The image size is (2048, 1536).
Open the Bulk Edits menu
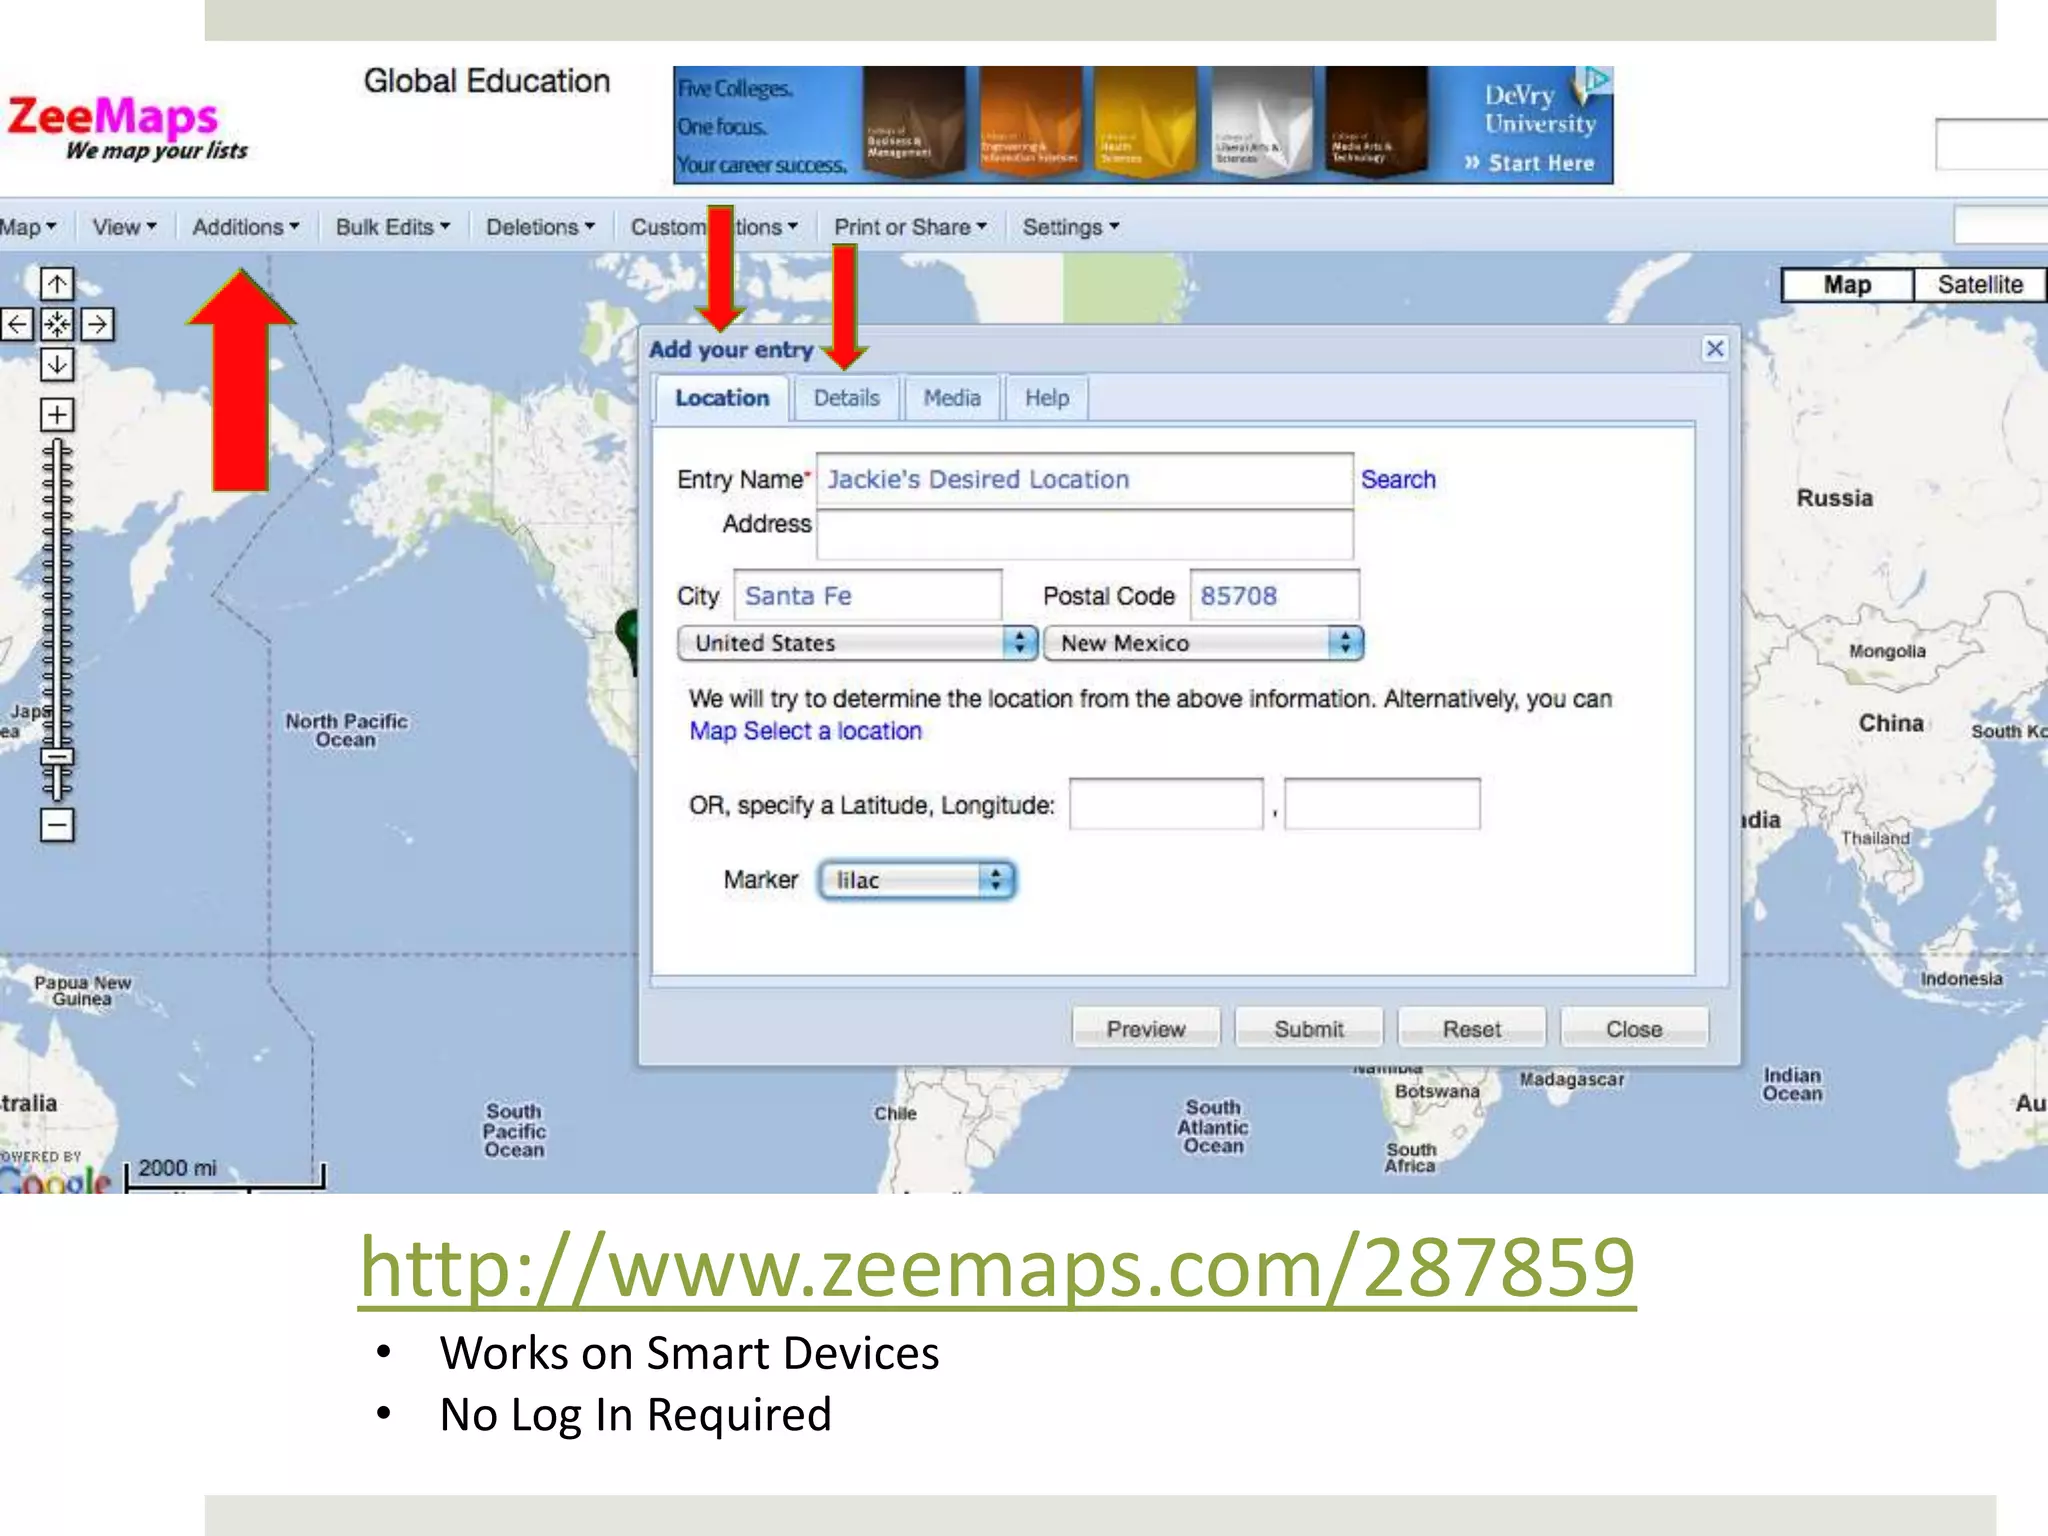393,227
